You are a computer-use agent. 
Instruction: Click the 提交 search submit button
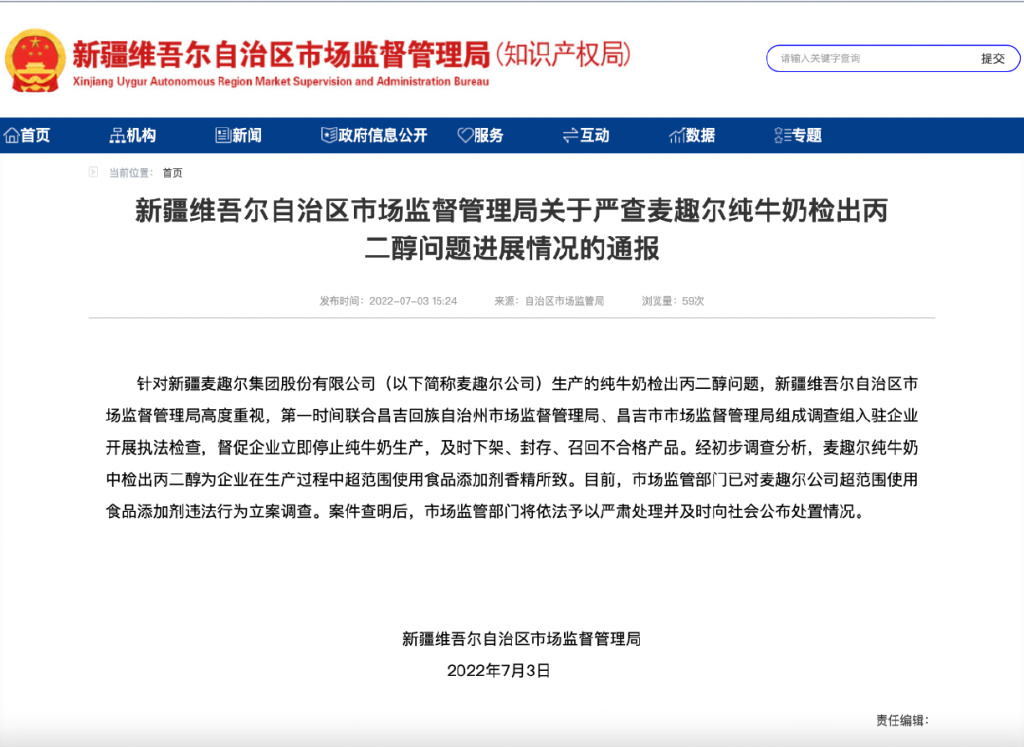click(993, 58)
